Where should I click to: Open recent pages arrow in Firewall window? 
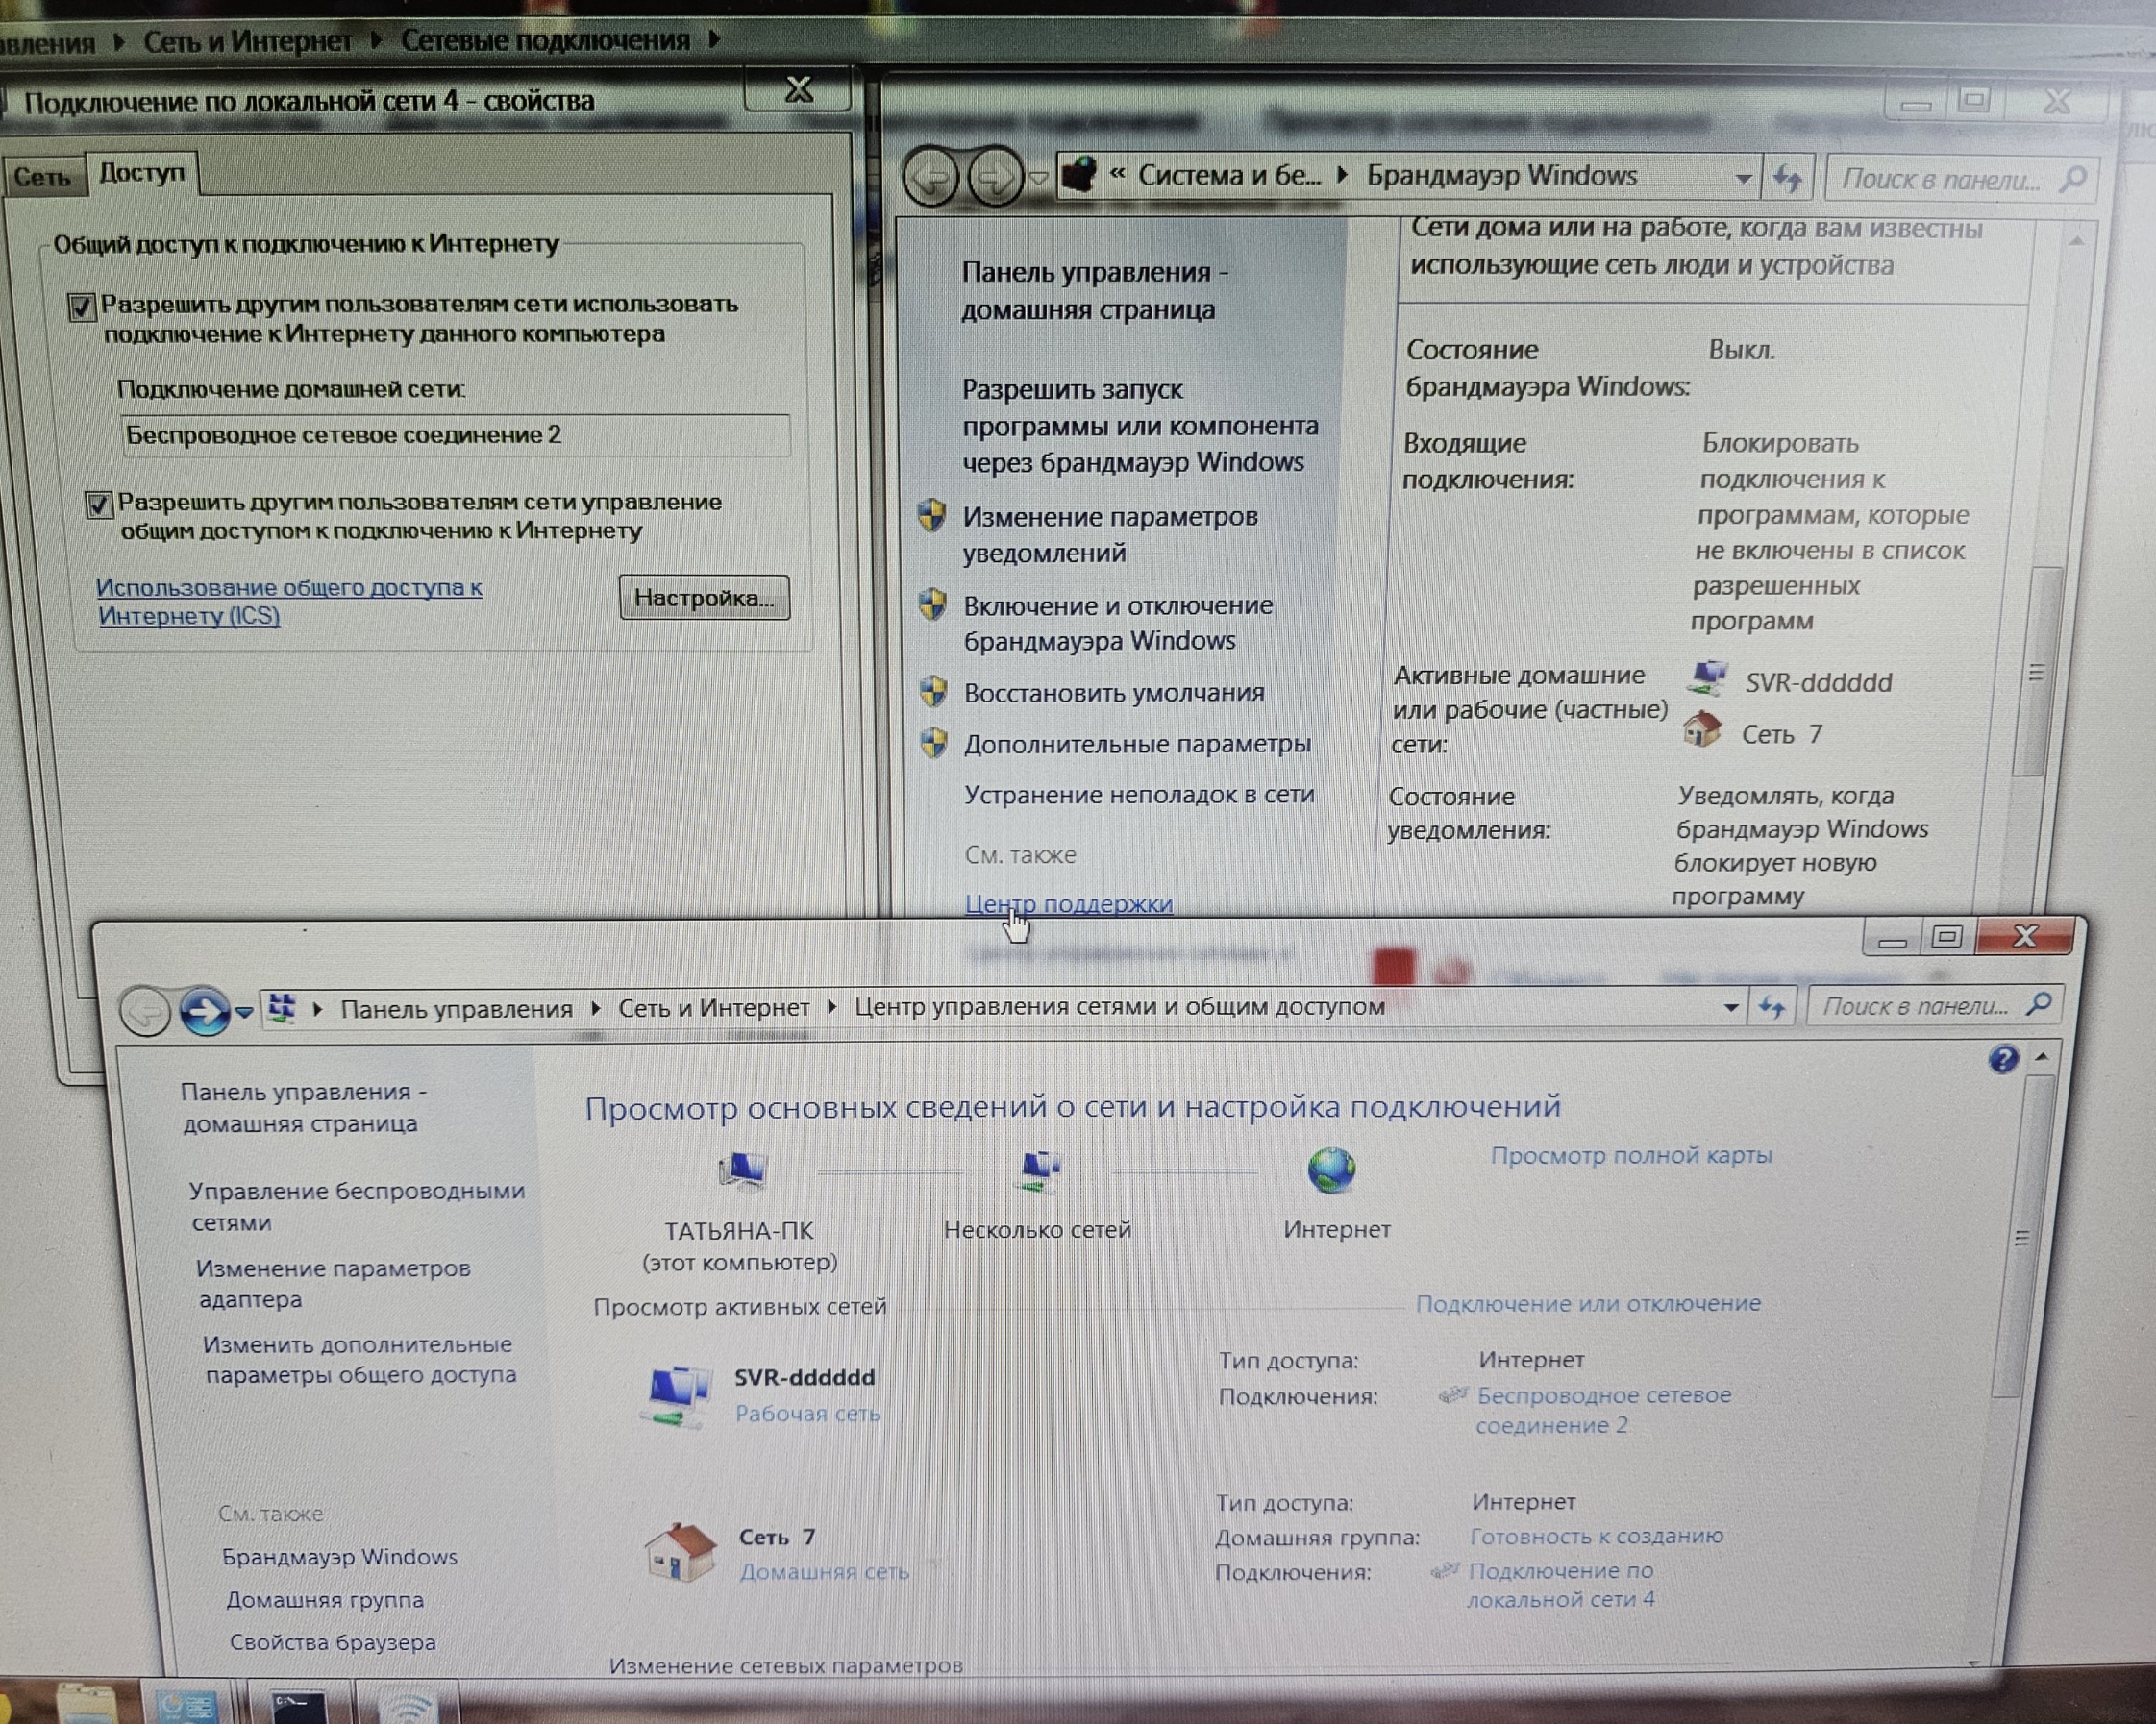(1038, 179)
